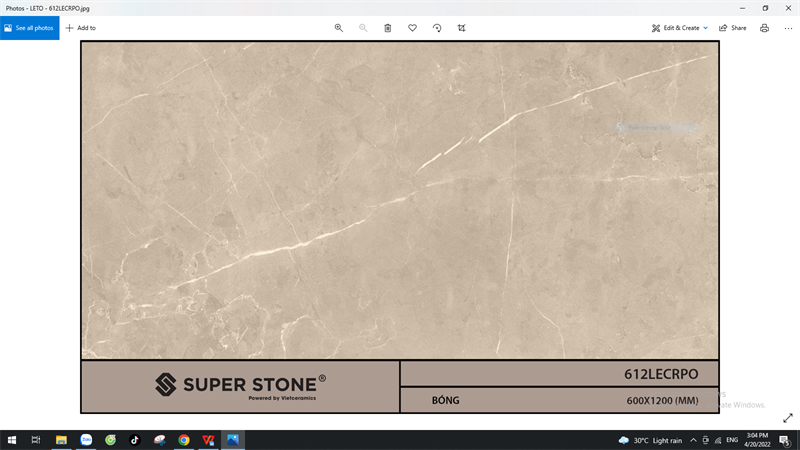Click the Zoom out magnifier icon
The image size is (800, 450).
coord(363,28)
